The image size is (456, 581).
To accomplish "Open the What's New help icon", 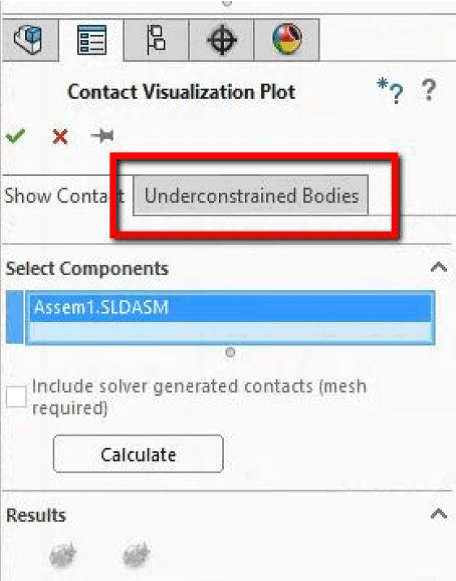I will [x=390, y=91].
